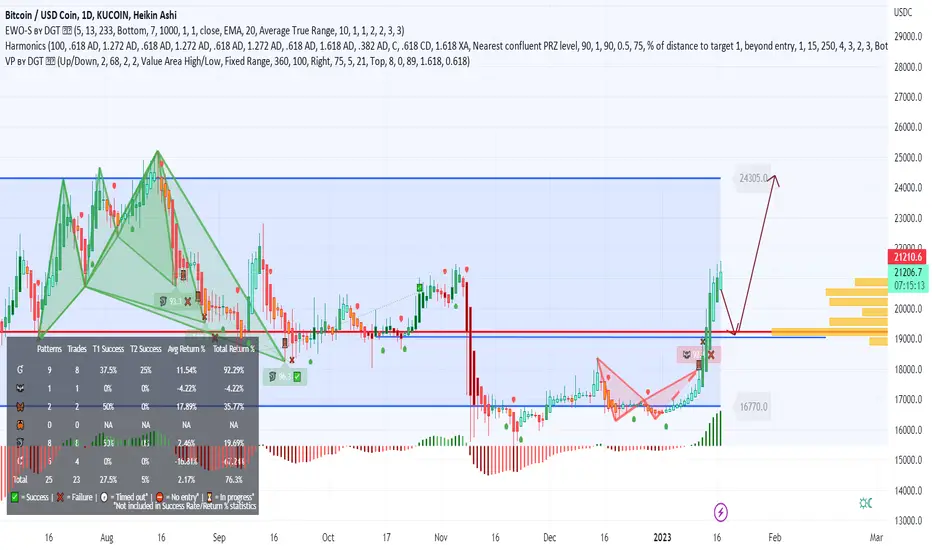
Task: Click the Feb label on time axis
Action: coord(774,538)
